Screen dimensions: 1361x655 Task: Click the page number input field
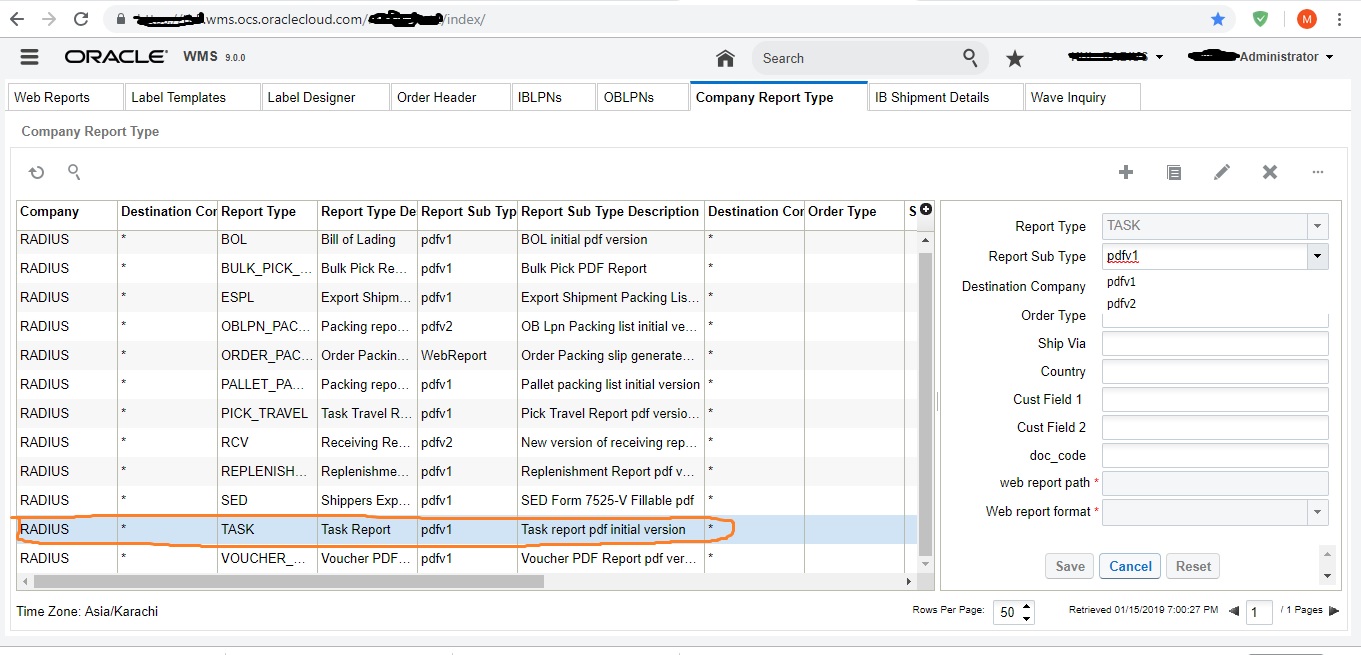point(1259,612)
